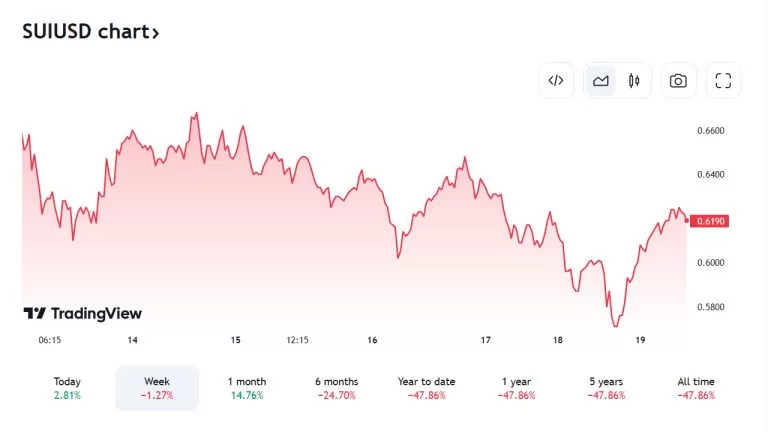Click the 19 date marker on time axis
Screen dimensions: 768x432
pos(641,341)
